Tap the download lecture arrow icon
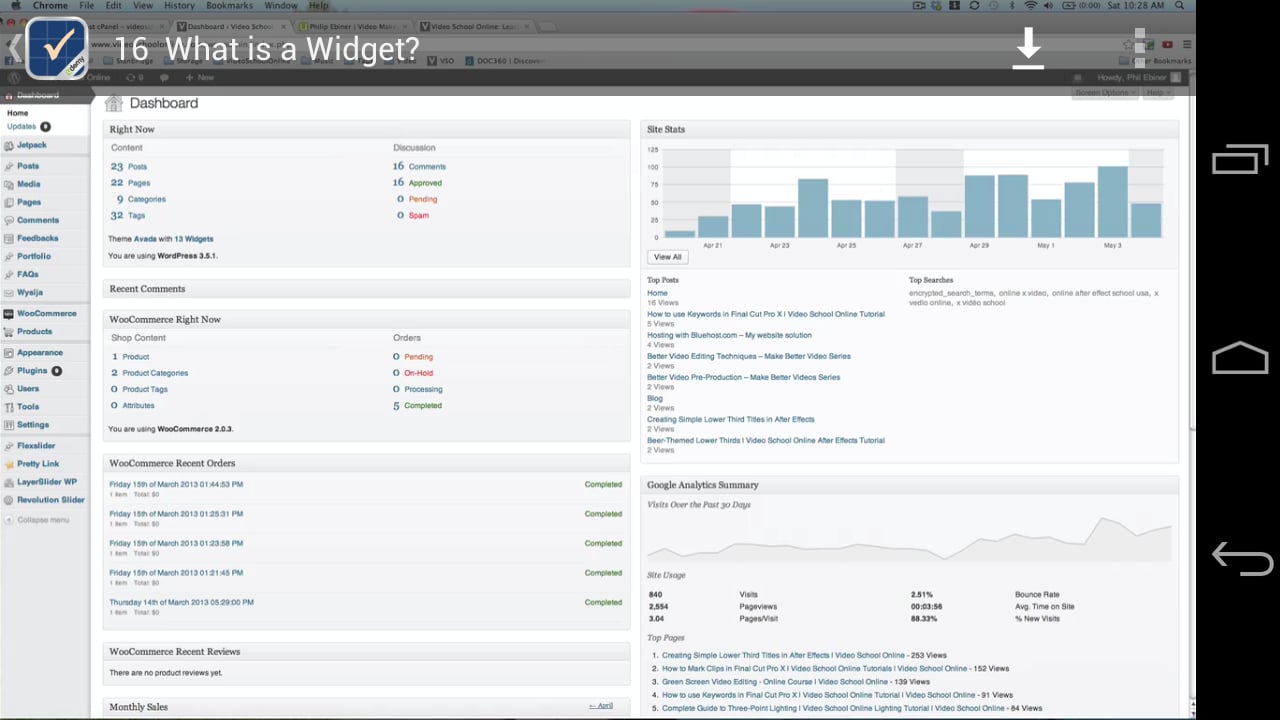This screenshot has width=1280, height=720. pyautogui.click(x=1028, y=48)
